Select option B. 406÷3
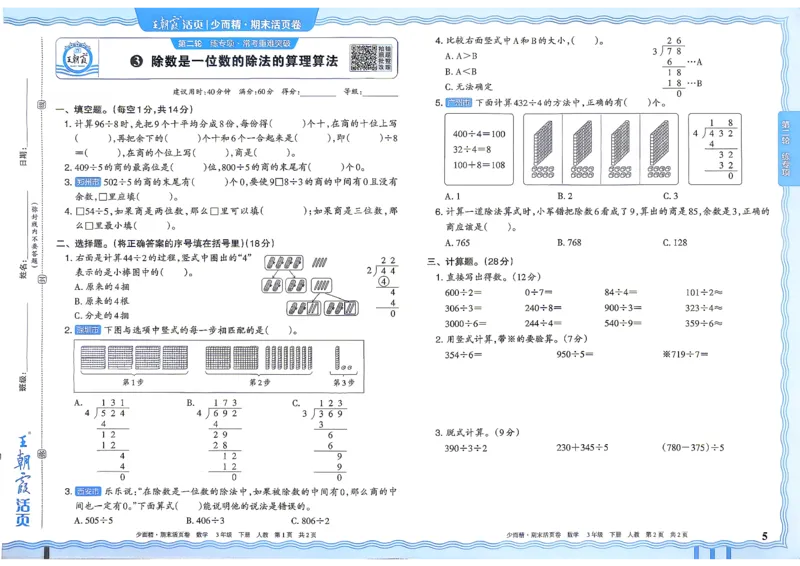Screen dimensions: 800x566 pyautogui.click(x=205, y=521)
